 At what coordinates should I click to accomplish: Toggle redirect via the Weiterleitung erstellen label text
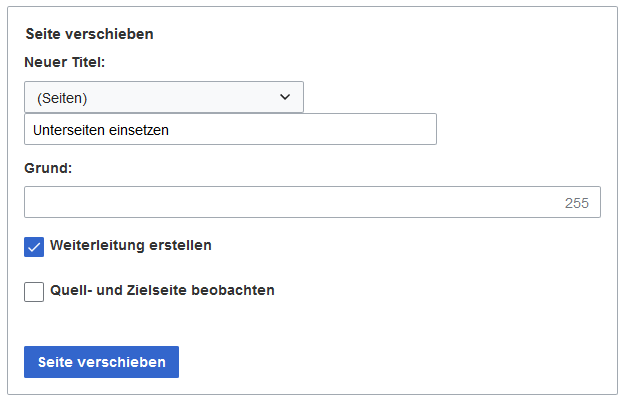(x=131, y=245)
